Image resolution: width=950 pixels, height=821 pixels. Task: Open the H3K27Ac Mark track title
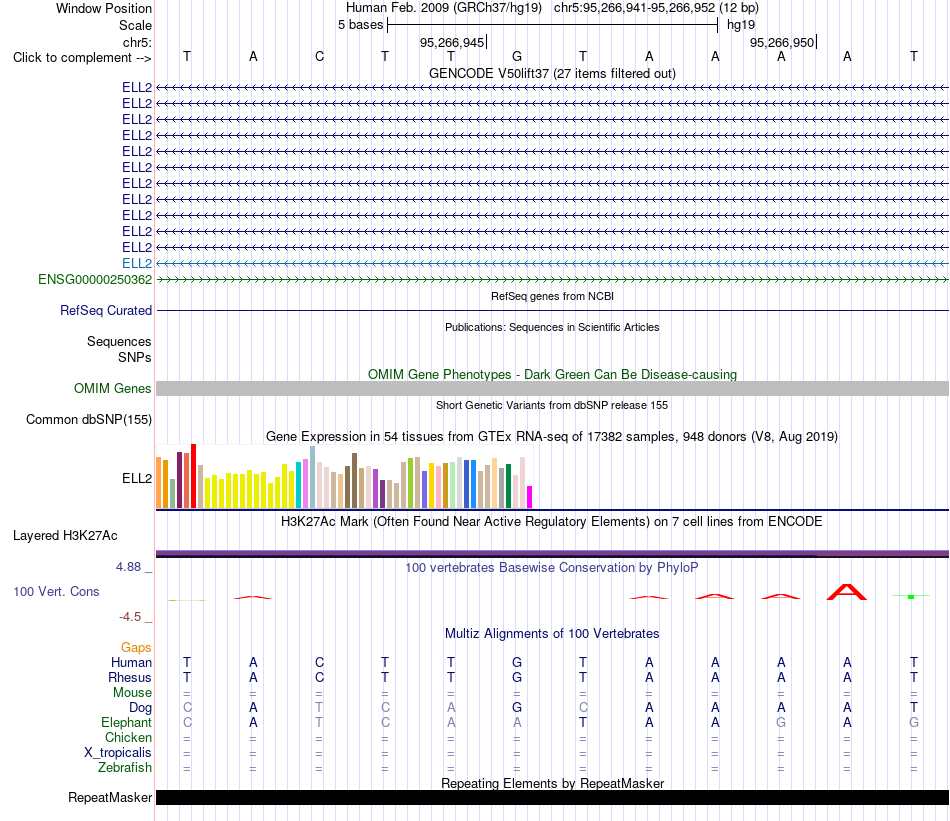[552, 522]
